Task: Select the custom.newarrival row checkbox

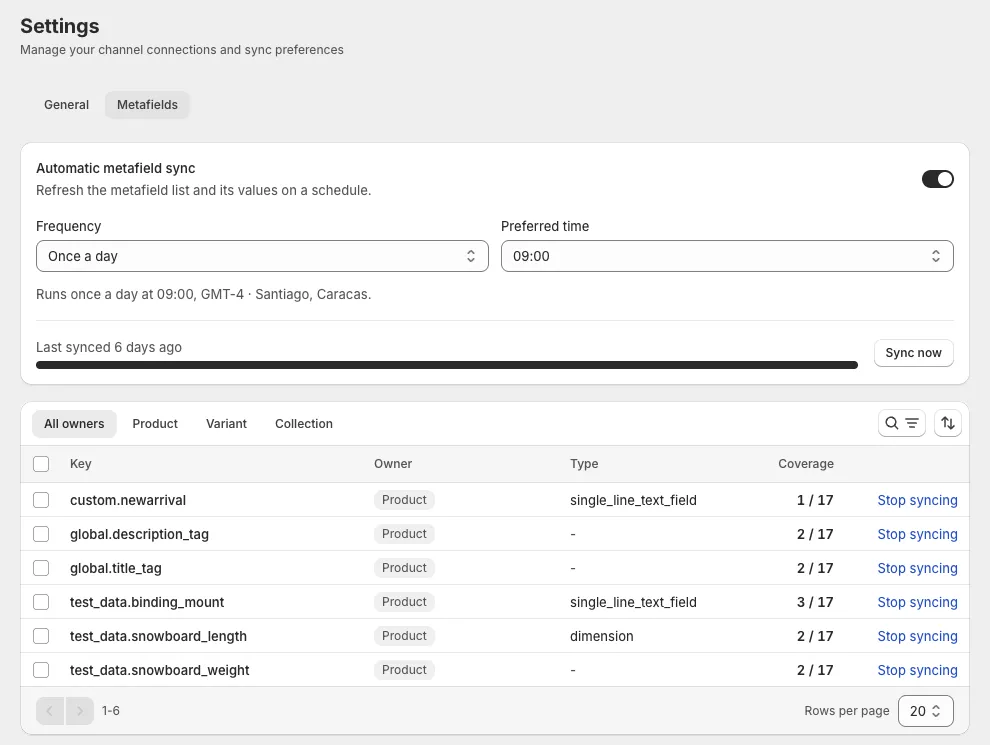Action: coord(41,500)
